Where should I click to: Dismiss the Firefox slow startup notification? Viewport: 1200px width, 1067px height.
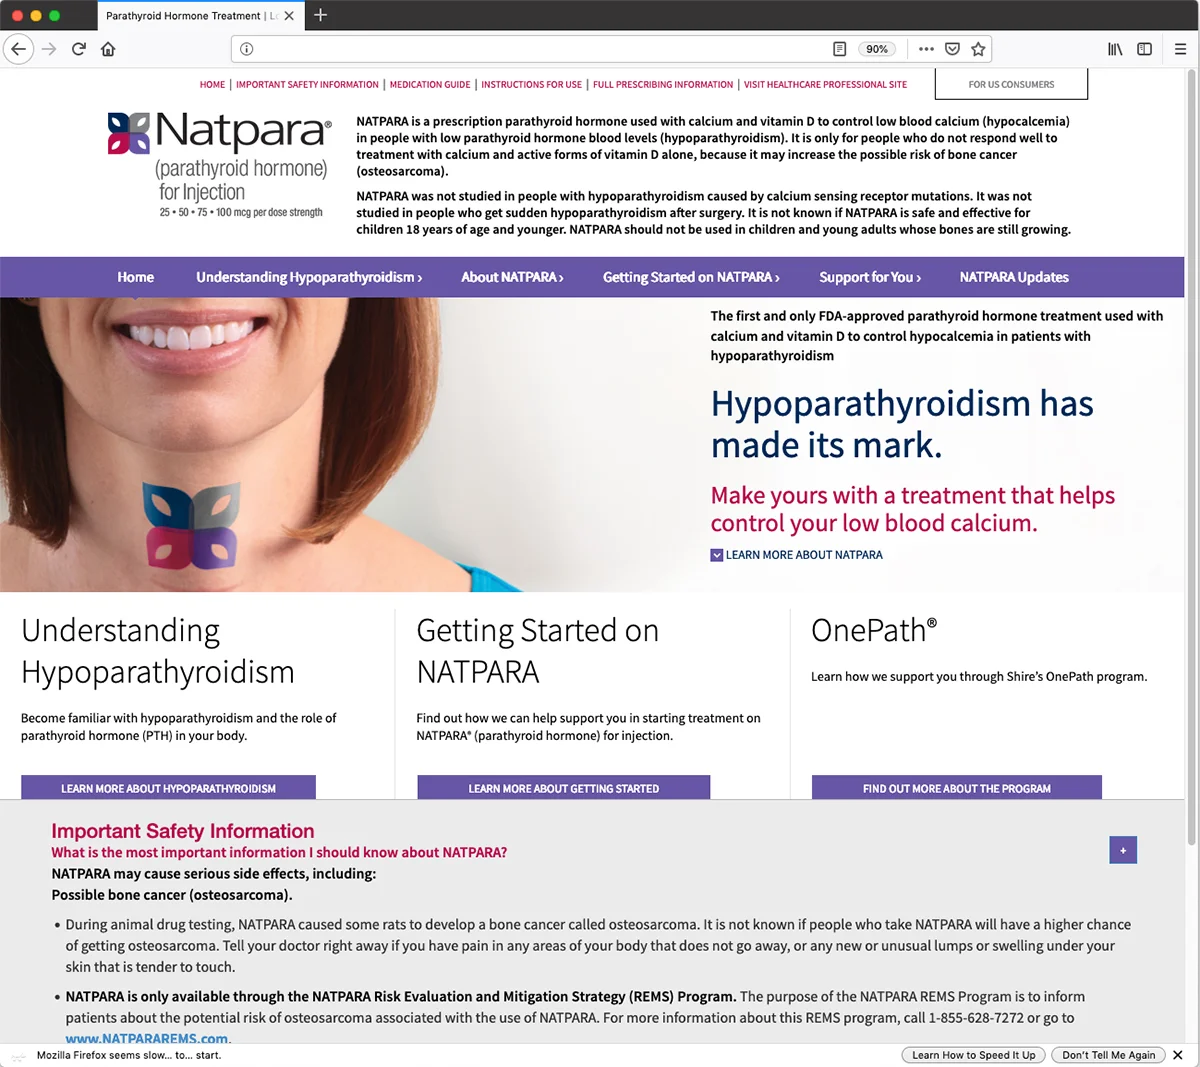1178,1055
